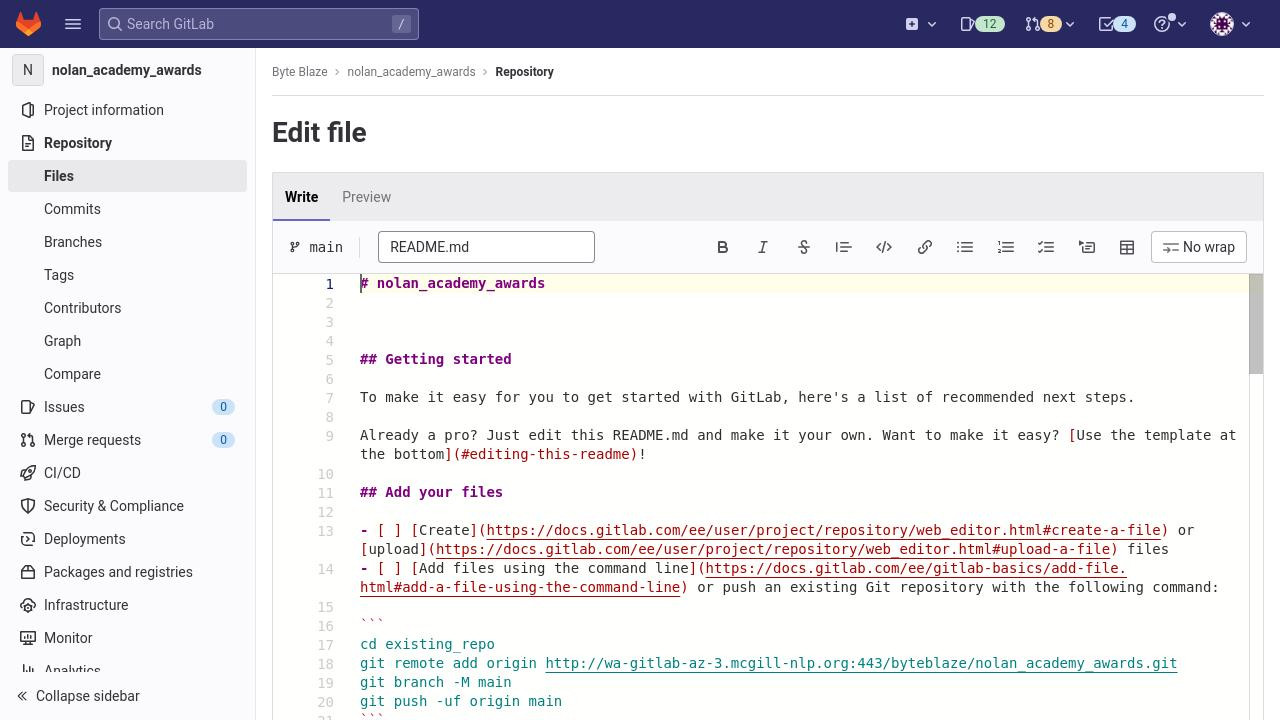Add a numbered list
1280x720 pixels.
(1006, 247)
